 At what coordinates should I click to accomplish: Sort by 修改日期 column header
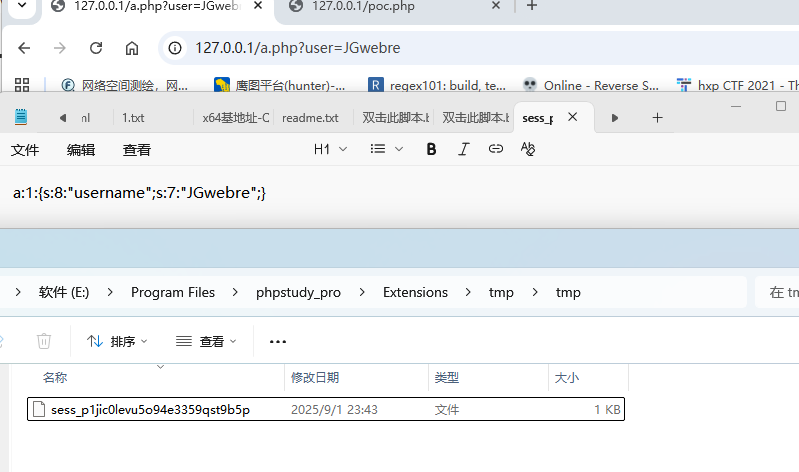[315, 378]
